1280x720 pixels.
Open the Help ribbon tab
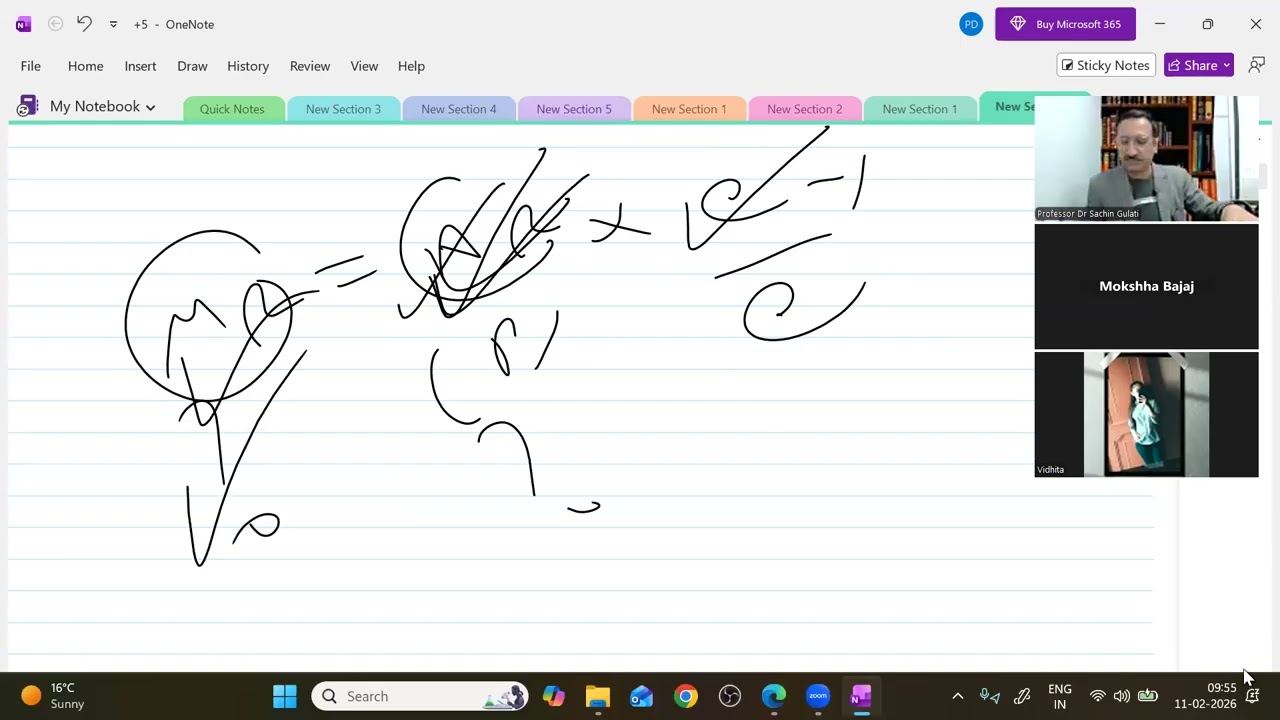(411, 66)
